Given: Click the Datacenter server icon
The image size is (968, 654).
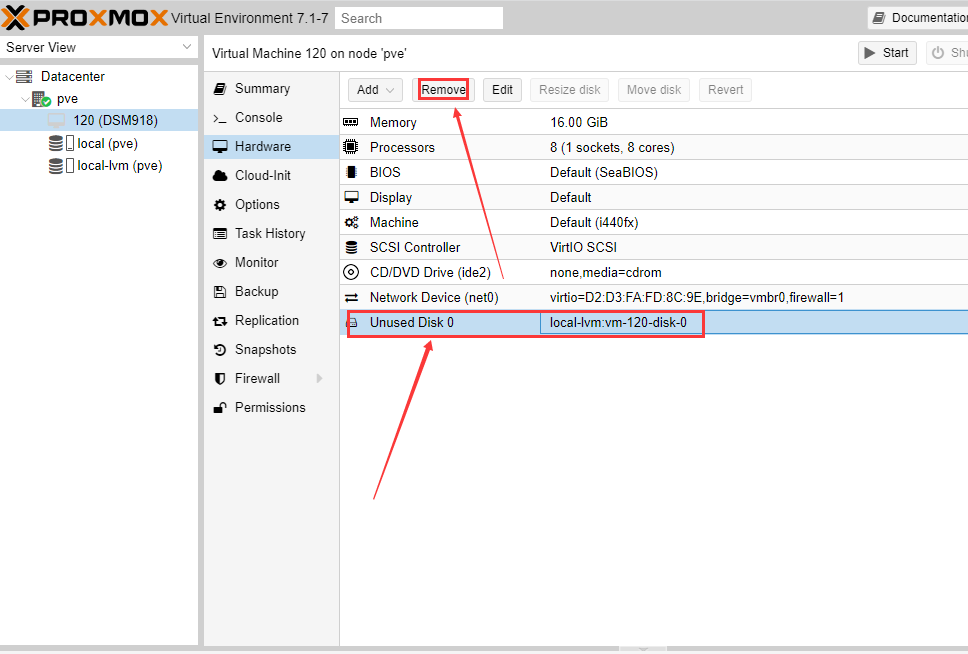Looking at the screenshot, I should [x=24, y=77].
